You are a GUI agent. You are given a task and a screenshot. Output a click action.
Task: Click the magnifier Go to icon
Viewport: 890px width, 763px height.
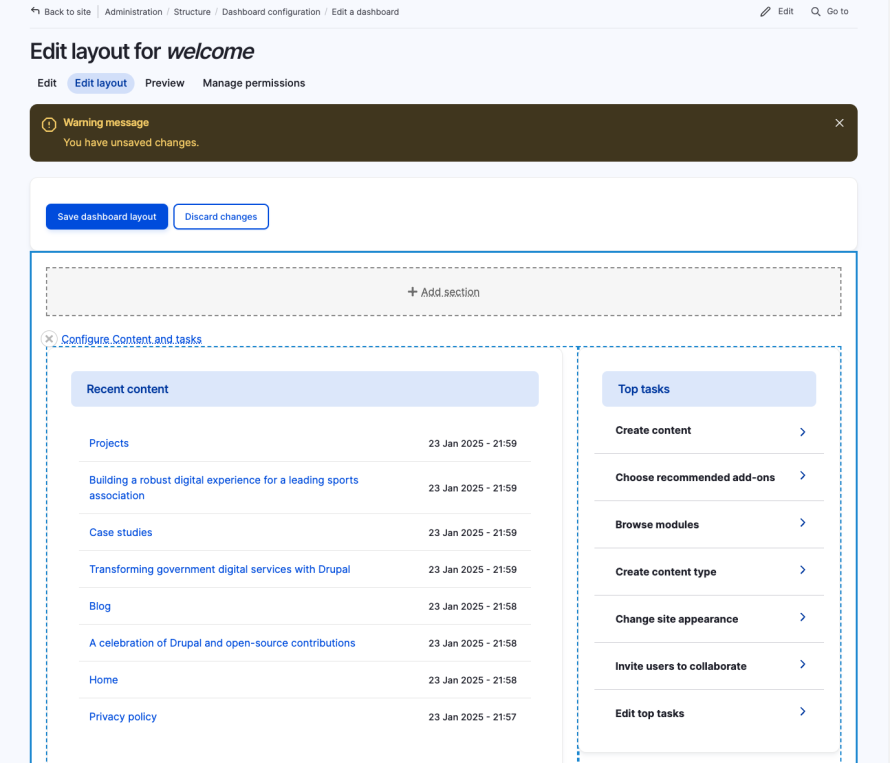point(816,11)
